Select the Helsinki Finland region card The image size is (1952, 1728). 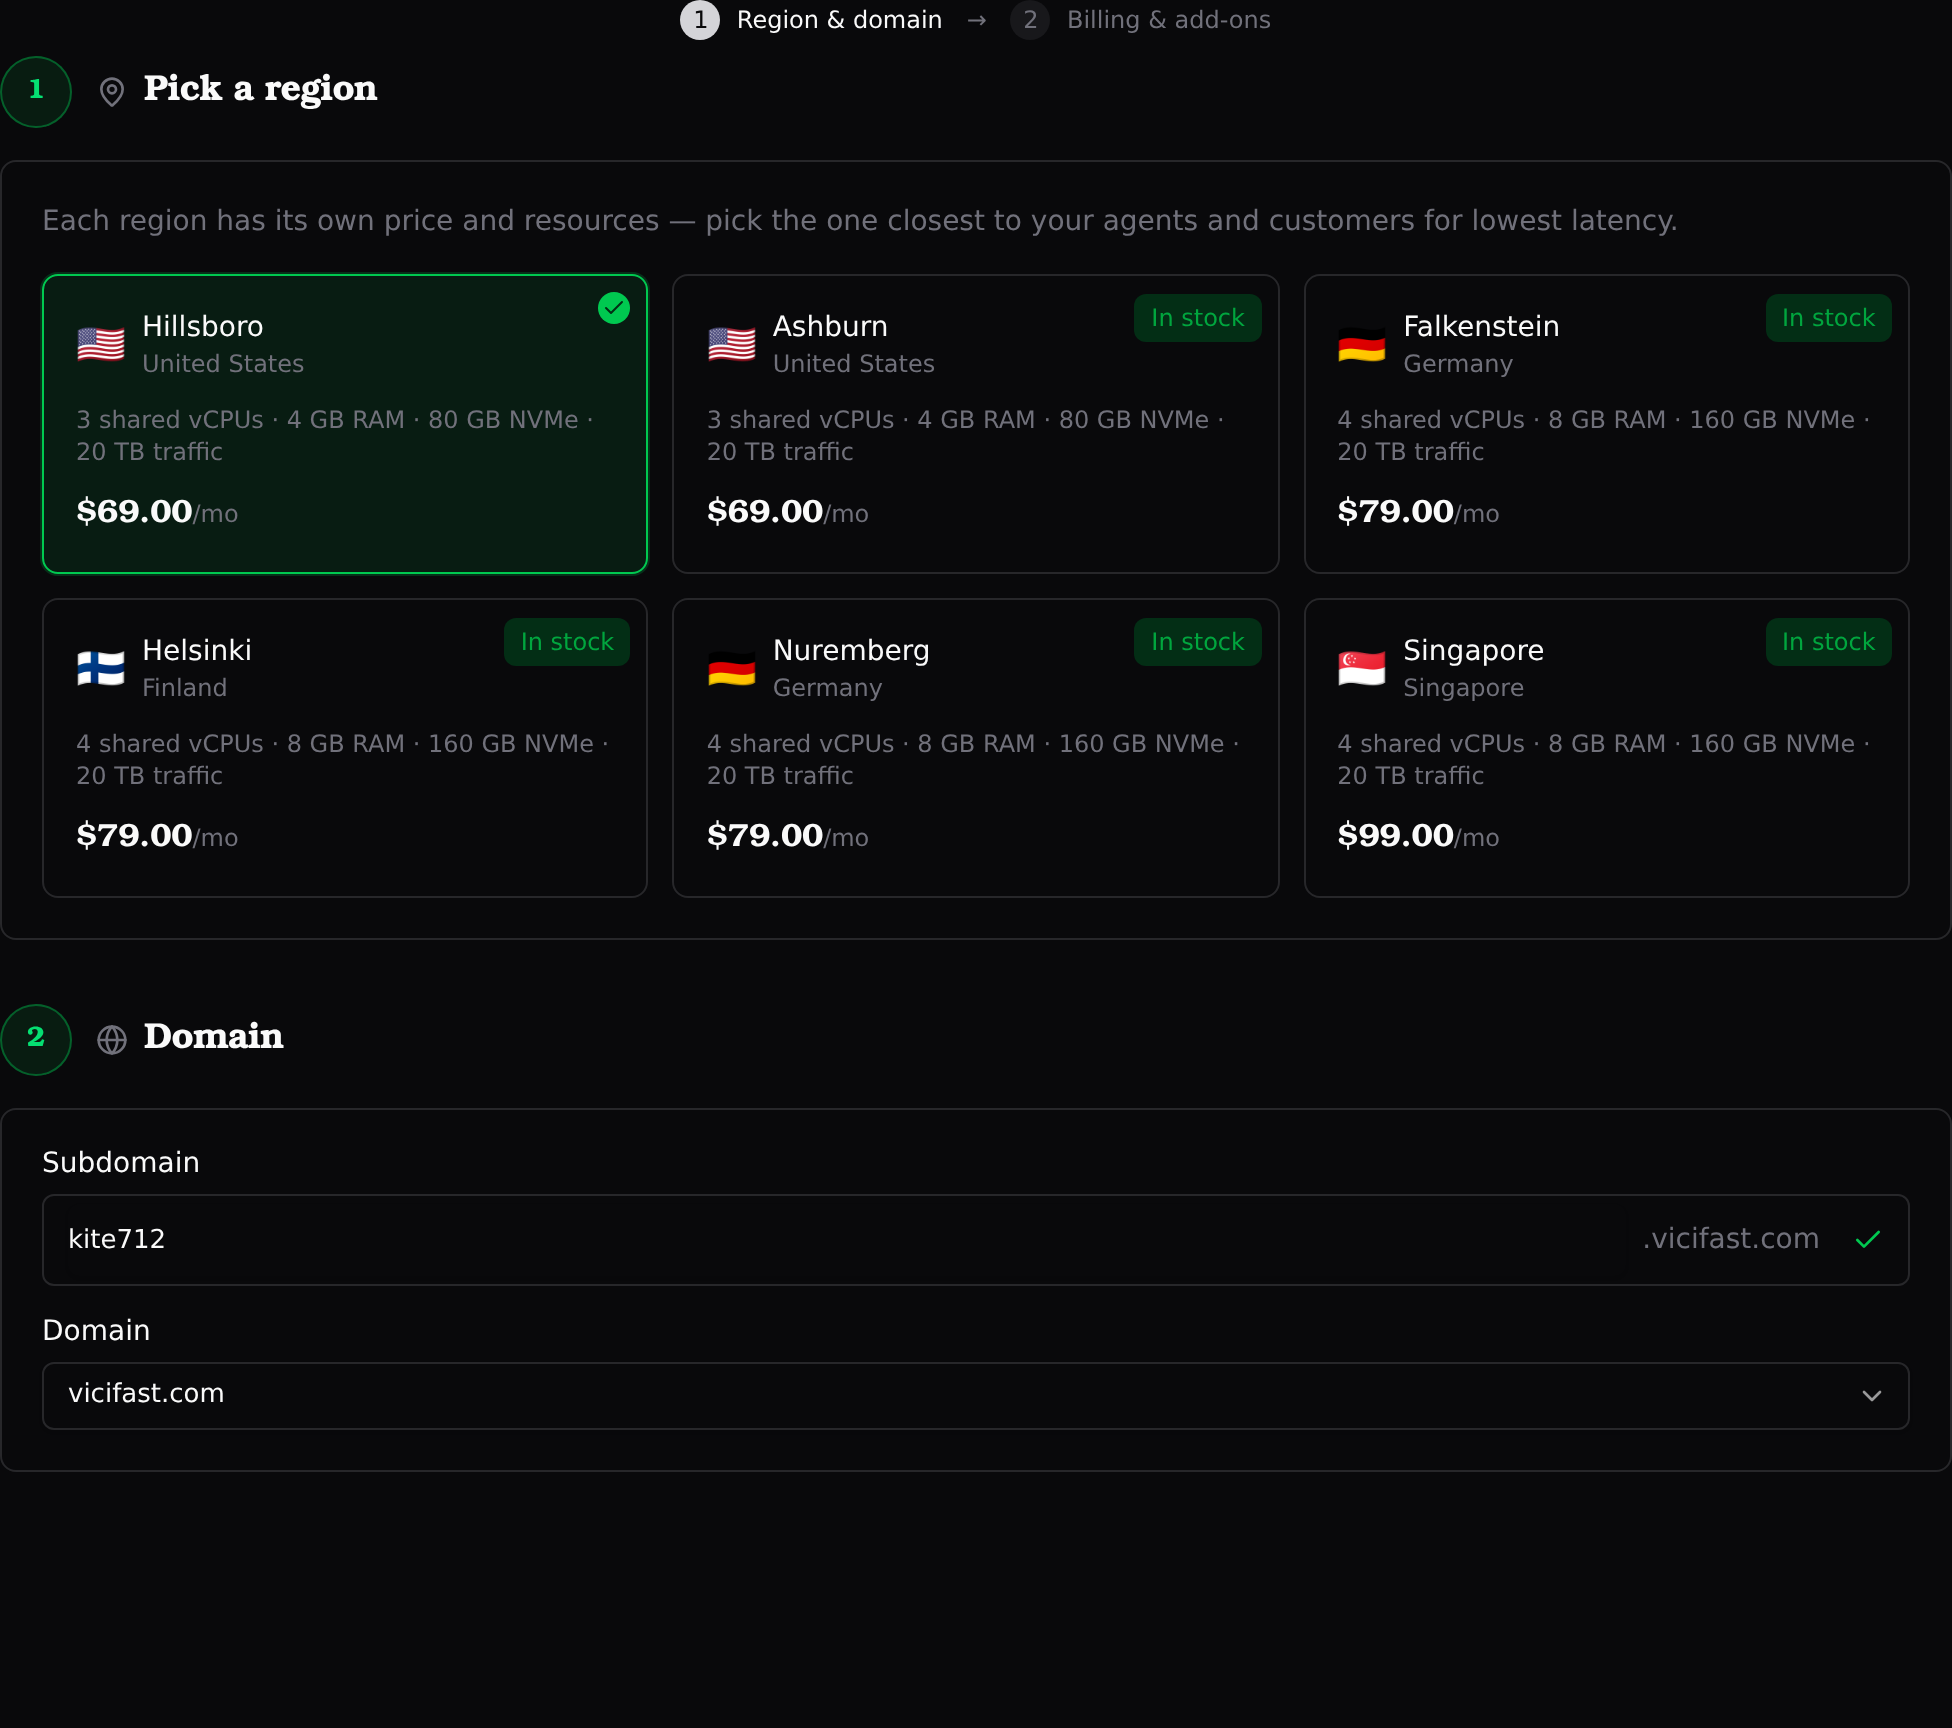point(345,748)
